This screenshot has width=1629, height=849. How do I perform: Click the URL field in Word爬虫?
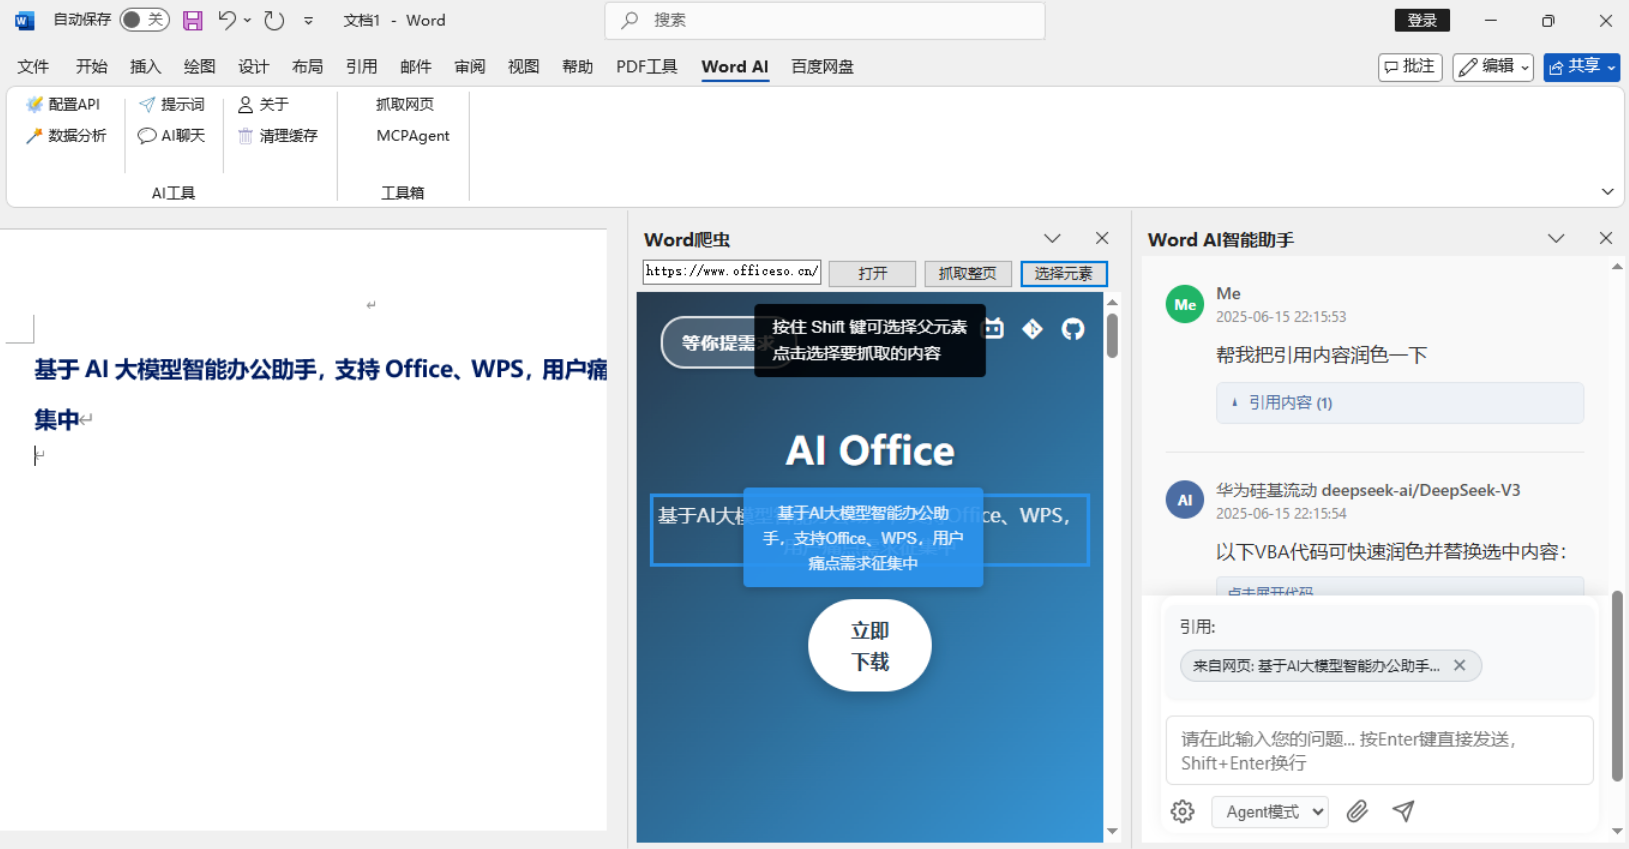click(732, 272)
